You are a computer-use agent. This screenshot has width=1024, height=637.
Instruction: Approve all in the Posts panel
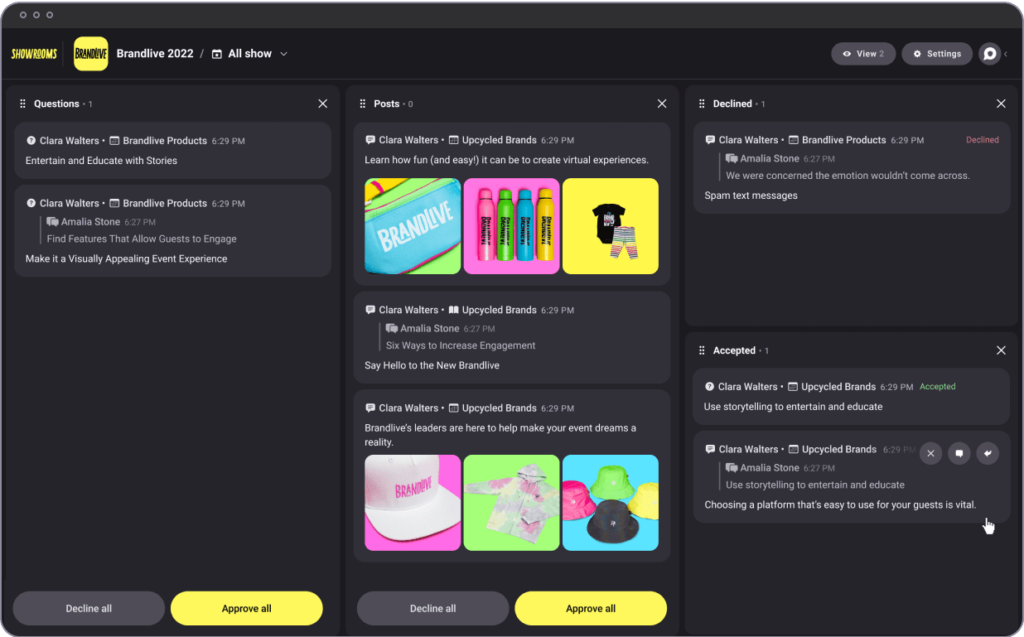click(590, 608)
